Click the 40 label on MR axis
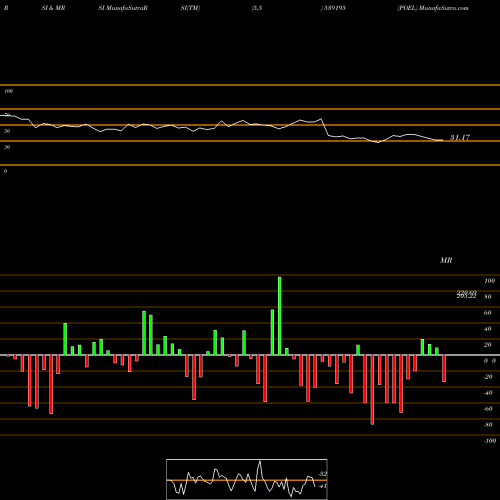The height and width of the screenshot is (500, 500). (x=488, y=329)
